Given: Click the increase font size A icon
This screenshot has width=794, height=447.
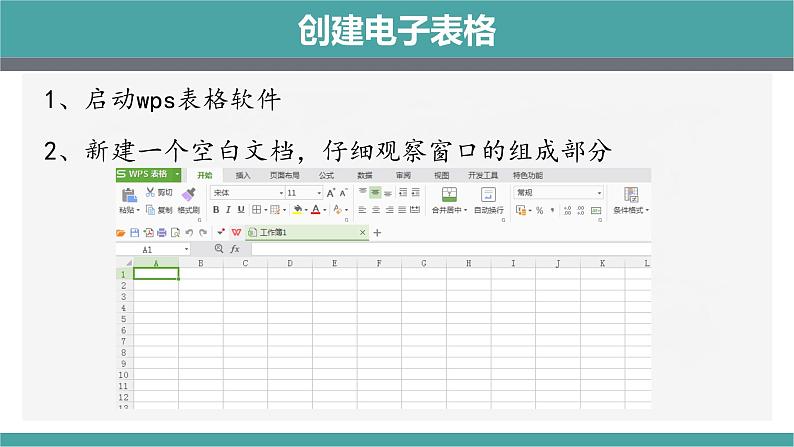Looking at the screenshot, I should tap(330, 193).
